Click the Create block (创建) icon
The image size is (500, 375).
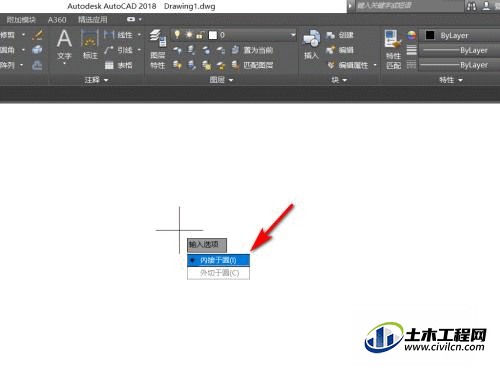pyautogui.click(x=330, y=35)
